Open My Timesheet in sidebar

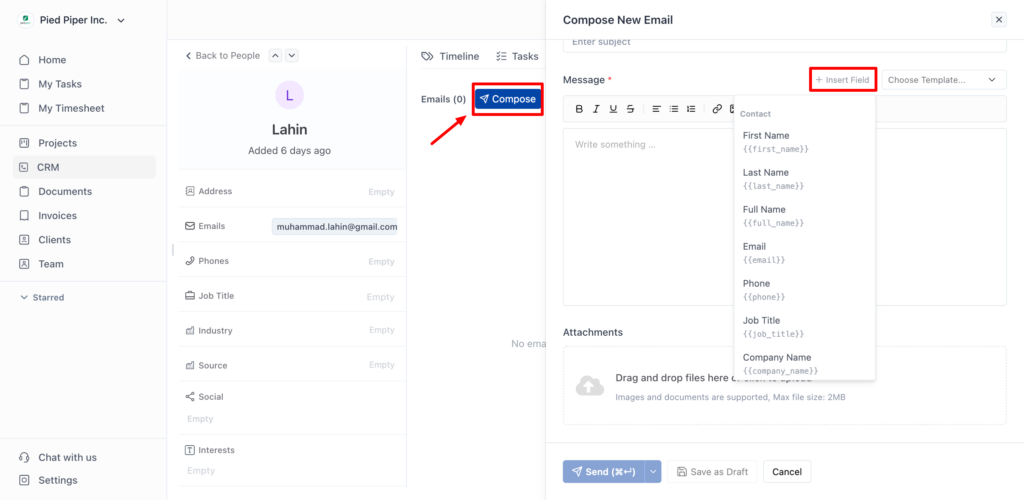tap(84, 108)
